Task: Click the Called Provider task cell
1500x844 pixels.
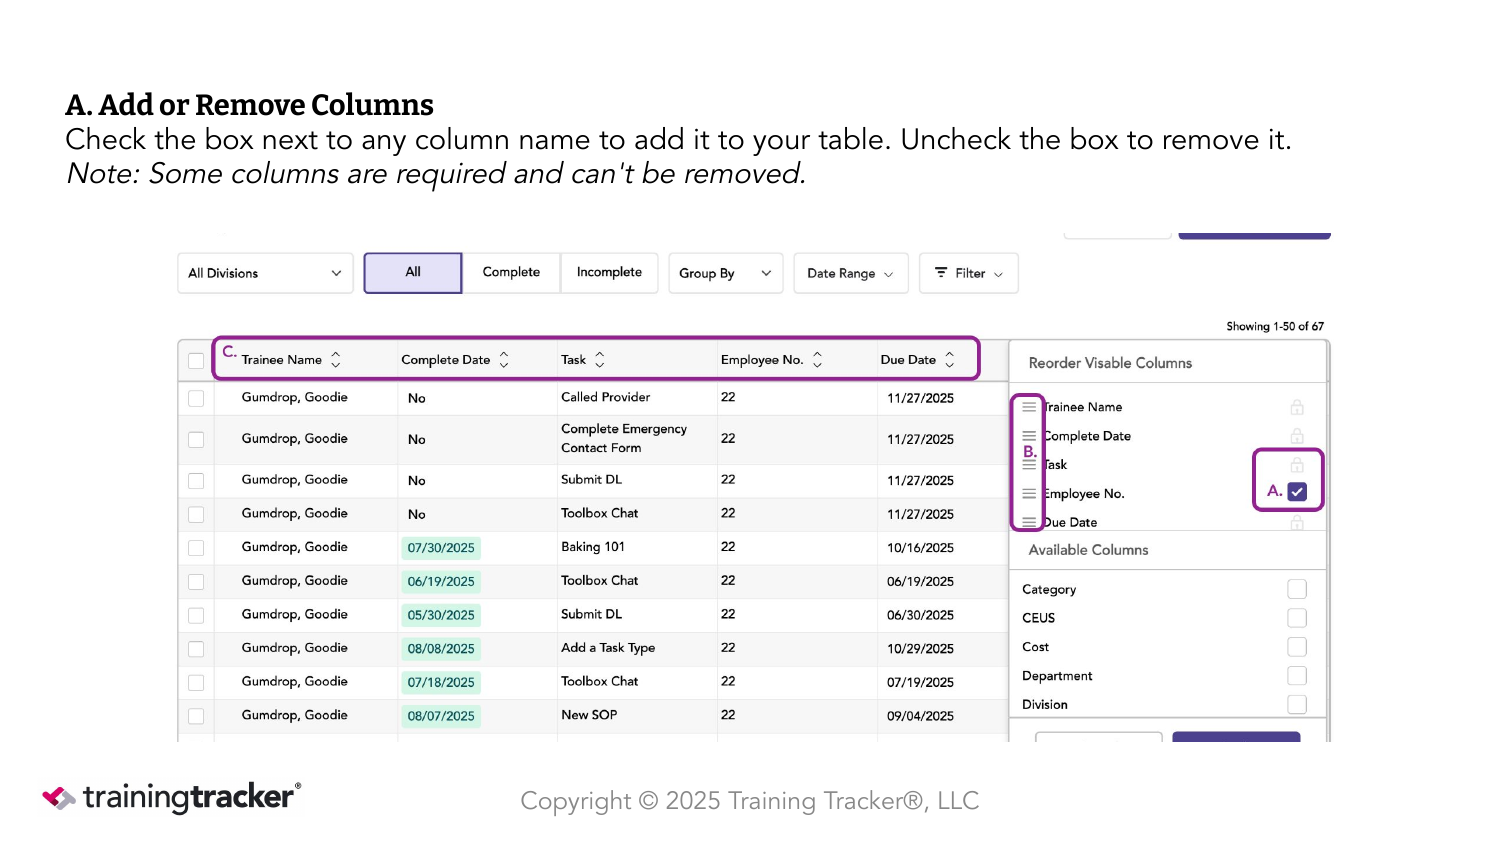Action: [606, 397]
